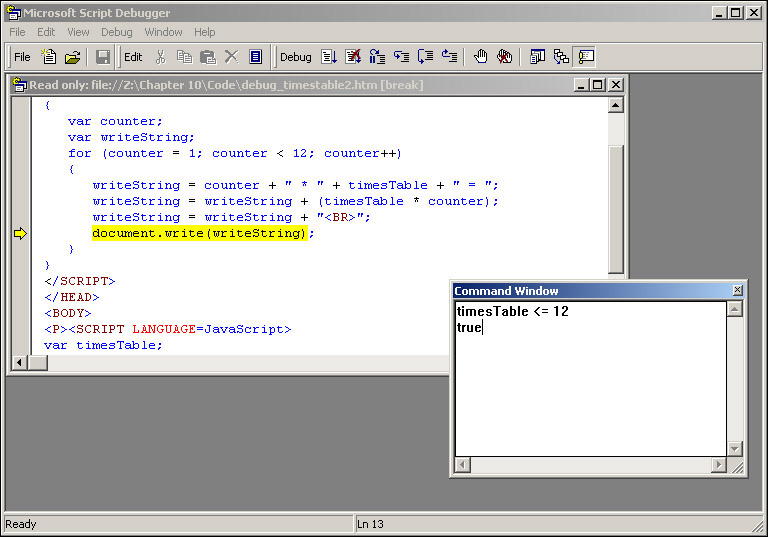The height and width of the screenshot is (537, 768).
Task: Click the highlighted document.write(writeString) line
Action: 198,233
